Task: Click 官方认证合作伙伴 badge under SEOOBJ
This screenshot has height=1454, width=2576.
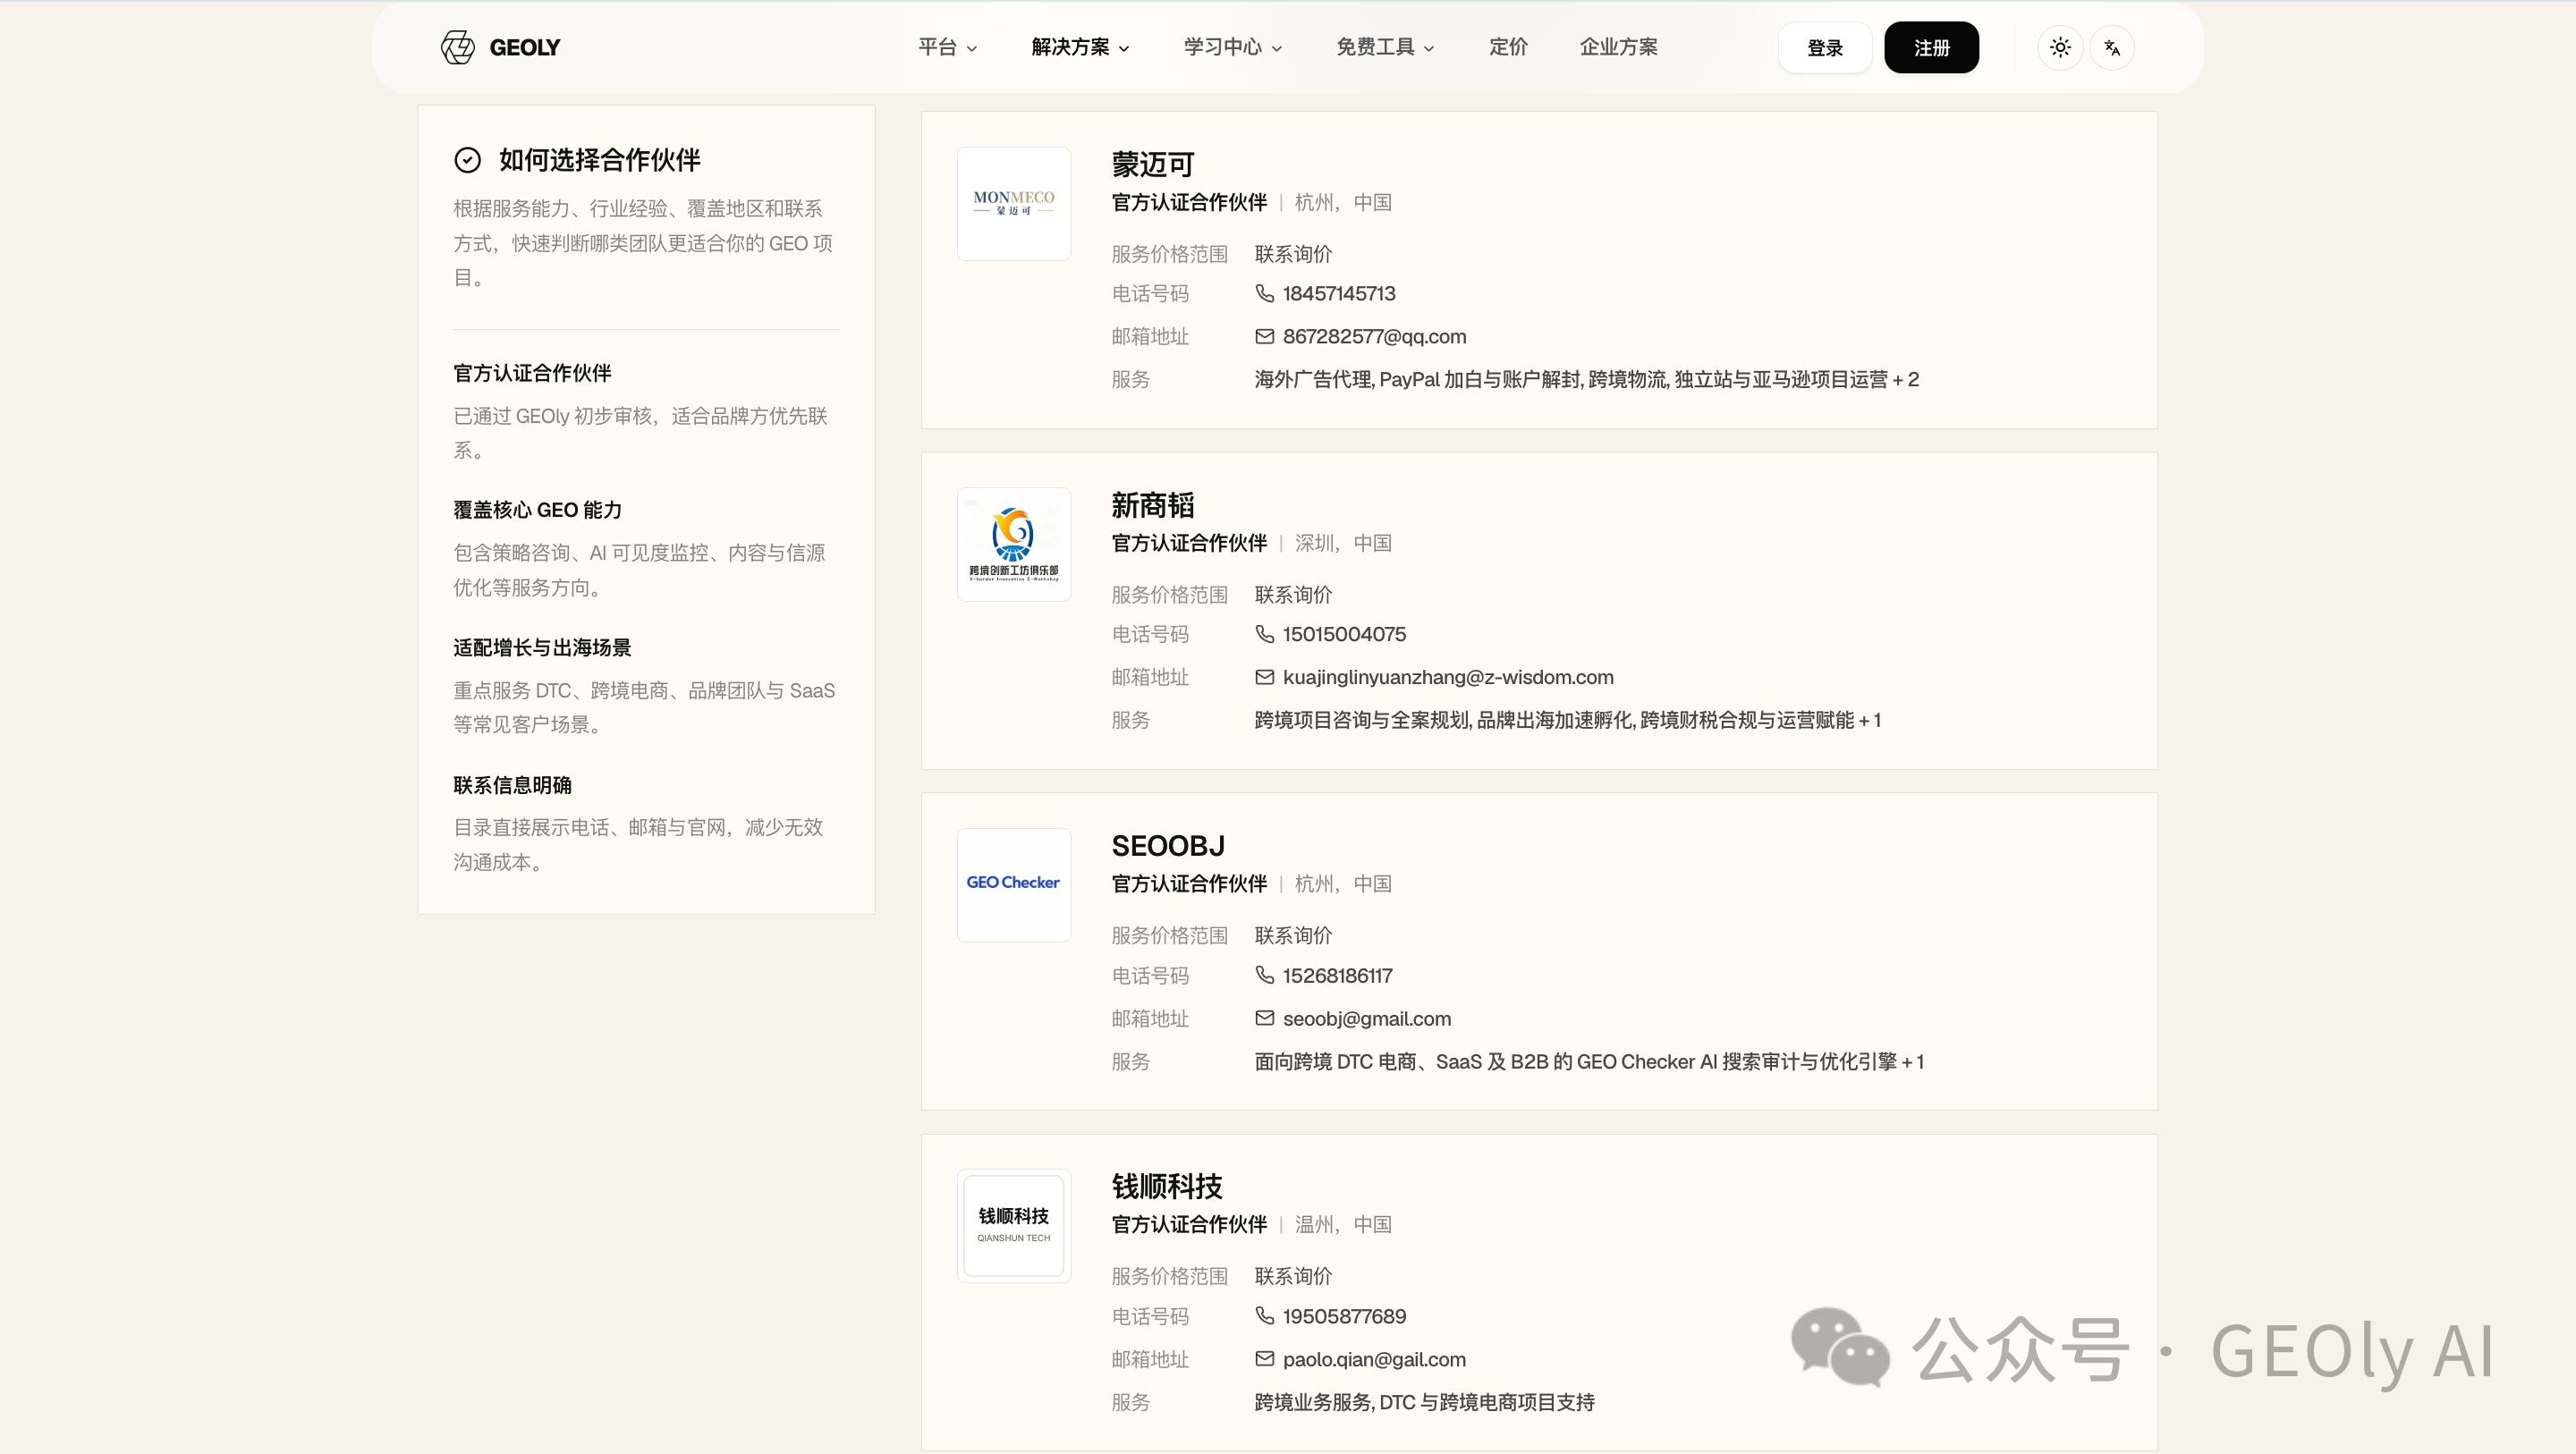Action: tap(1189, 884)
